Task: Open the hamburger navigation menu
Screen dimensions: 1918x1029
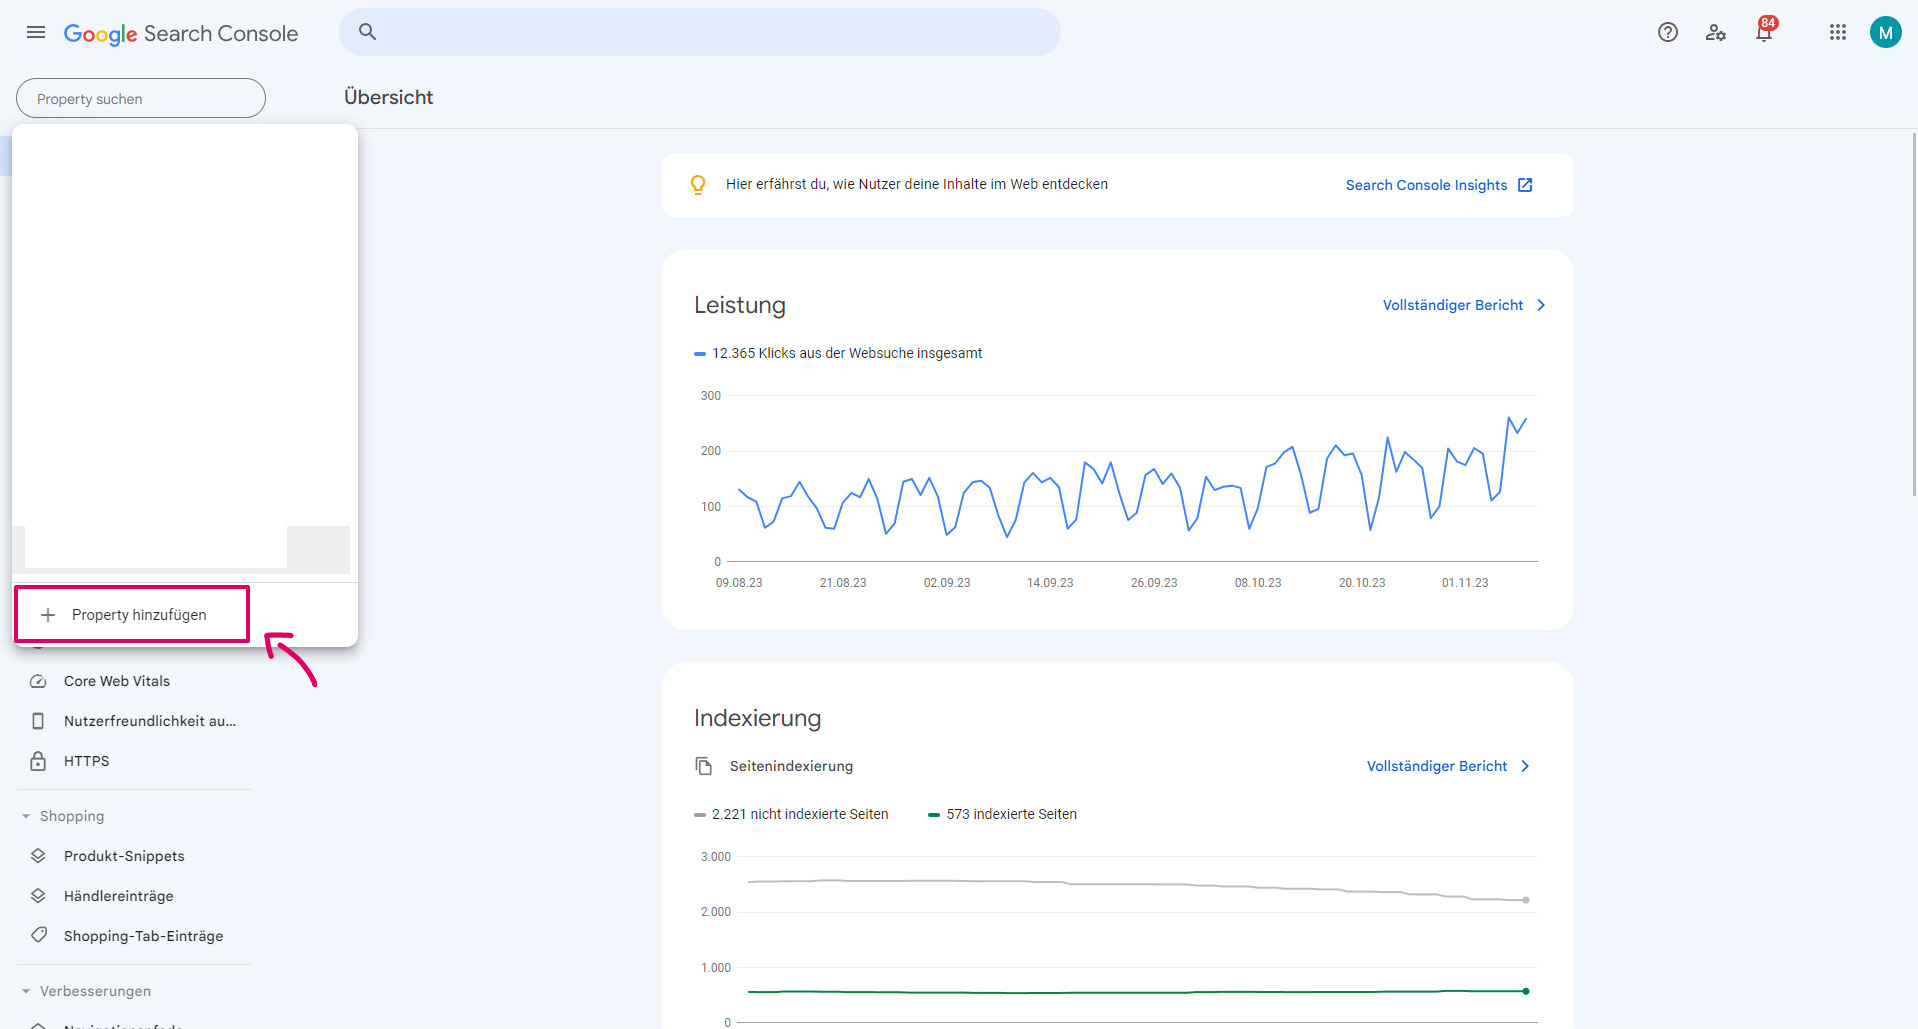Action: [35, 31]
